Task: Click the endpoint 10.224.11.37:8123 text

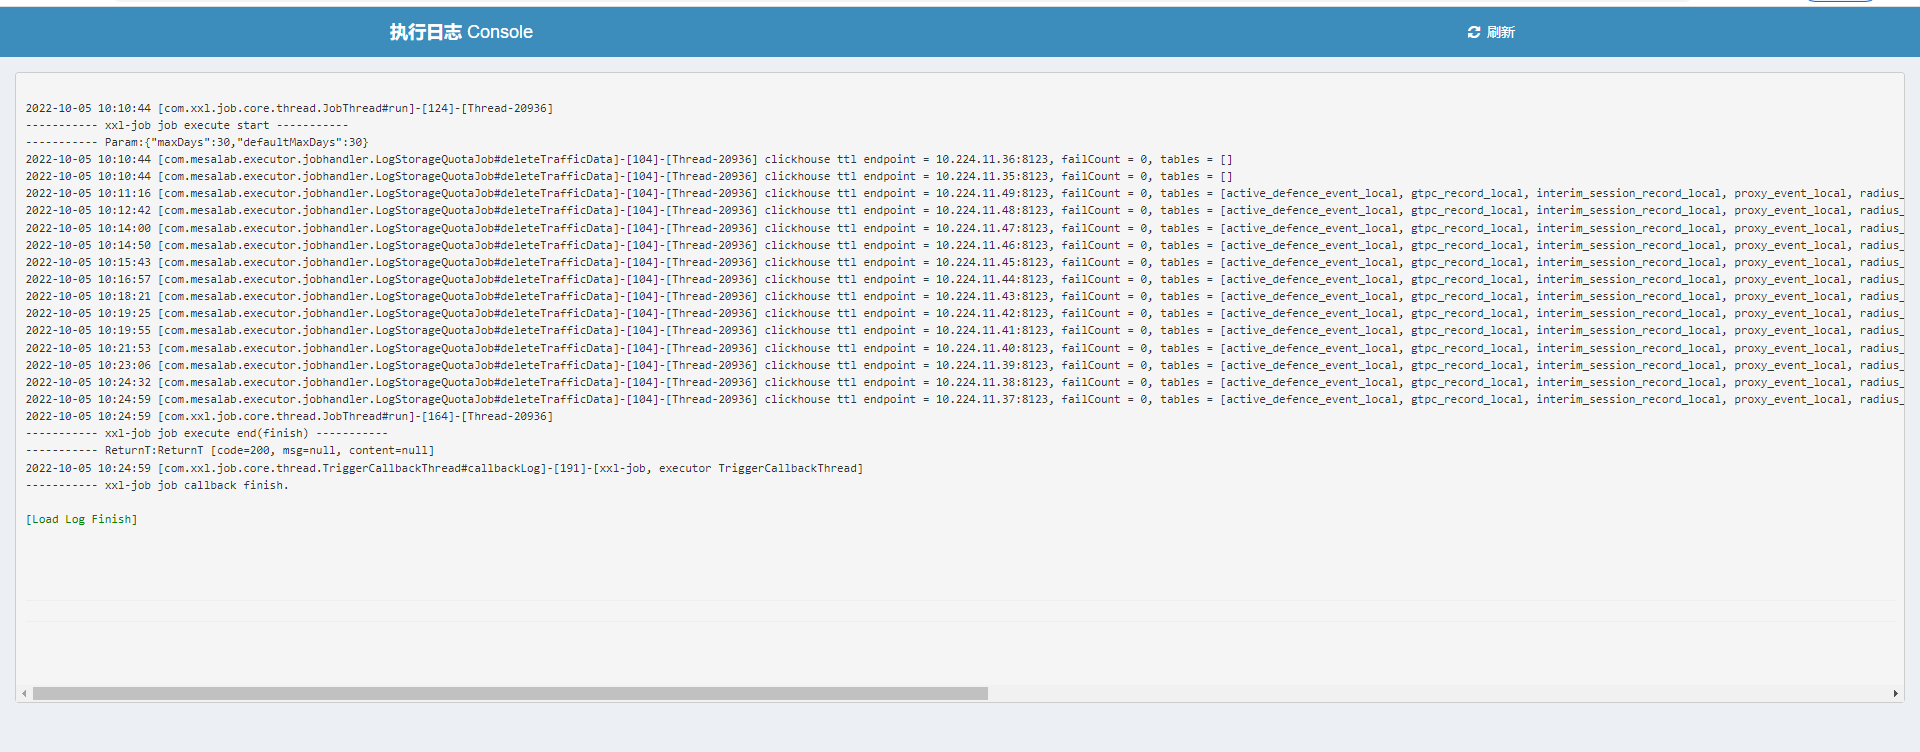Action: (992, 399)
